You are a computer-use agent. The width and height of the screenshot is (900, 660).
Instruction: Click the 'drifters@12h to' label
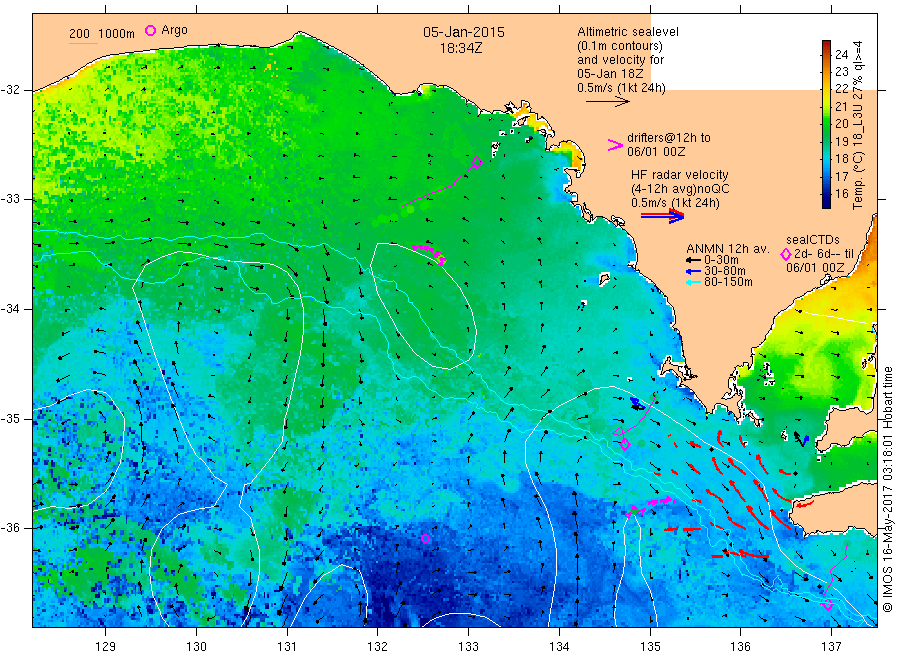pos(669,138)
